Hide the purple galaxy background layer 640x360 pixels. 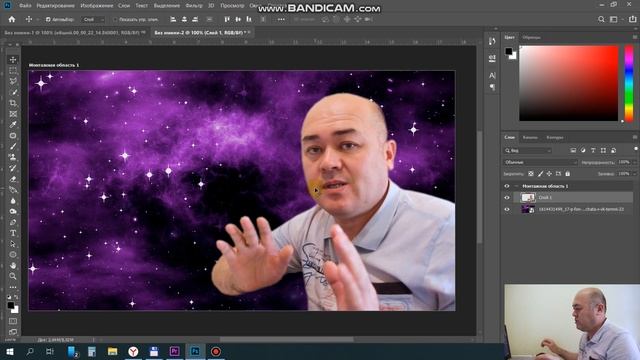coord(507,209)
